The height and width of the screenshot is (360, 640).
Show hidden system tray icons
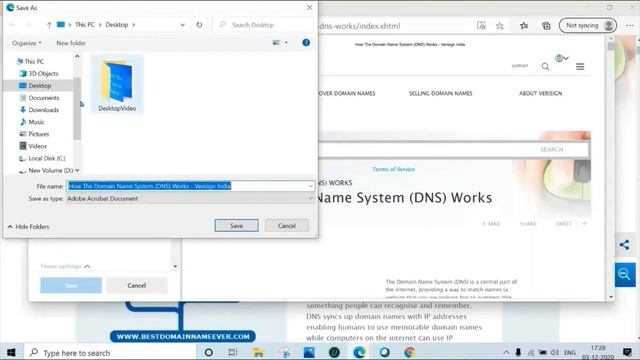click(x=506, y=352)
